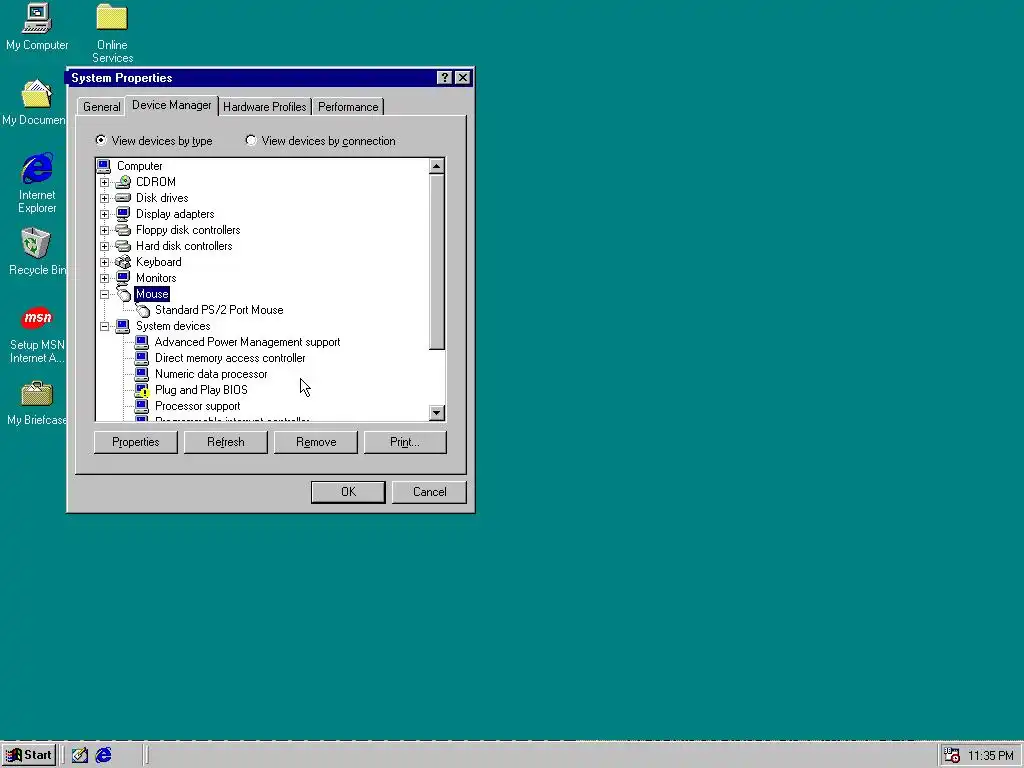Click the dialog help question mark button
1024x768 pixels.
click(x=444, y=78)
